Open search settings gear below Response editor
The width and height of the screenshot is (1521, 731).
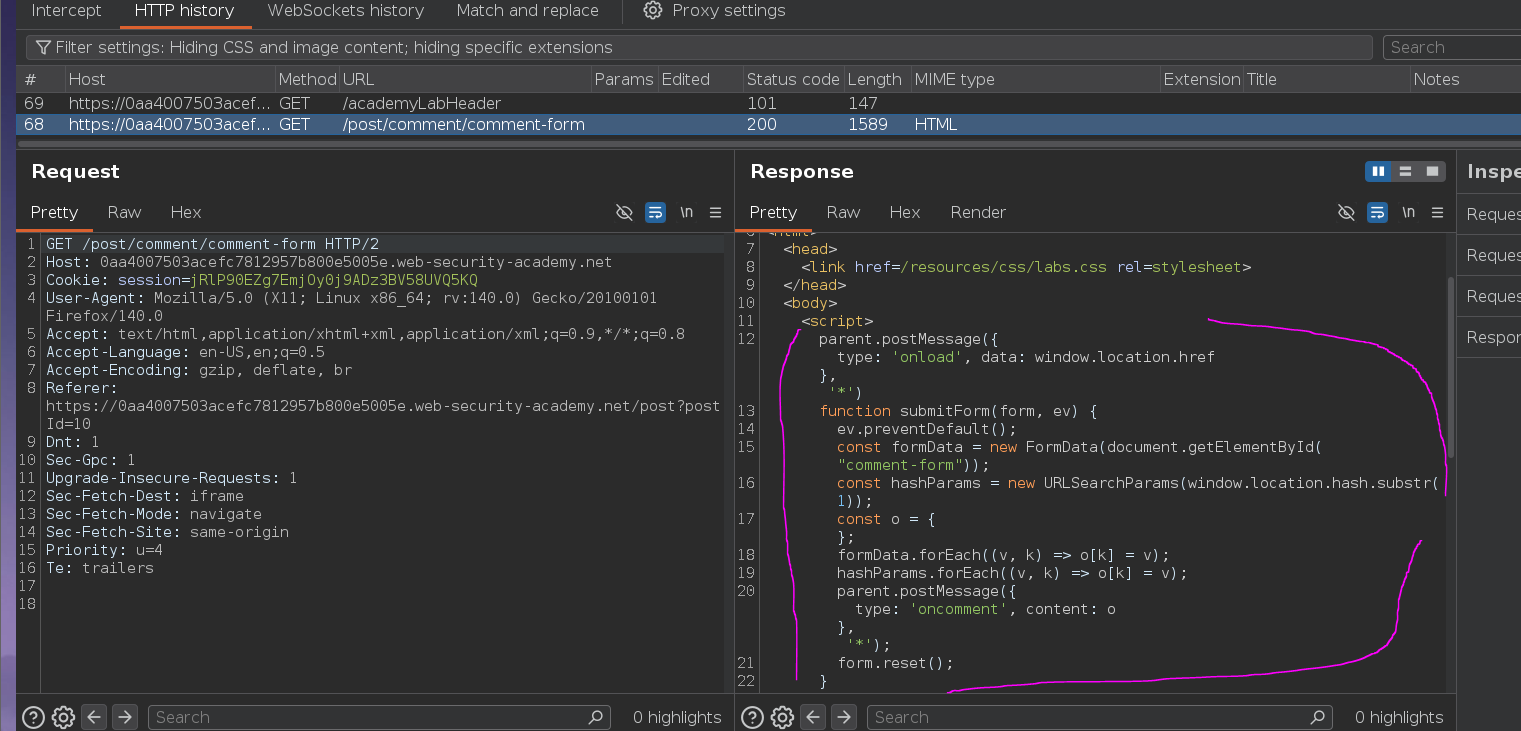click(782, 717)
